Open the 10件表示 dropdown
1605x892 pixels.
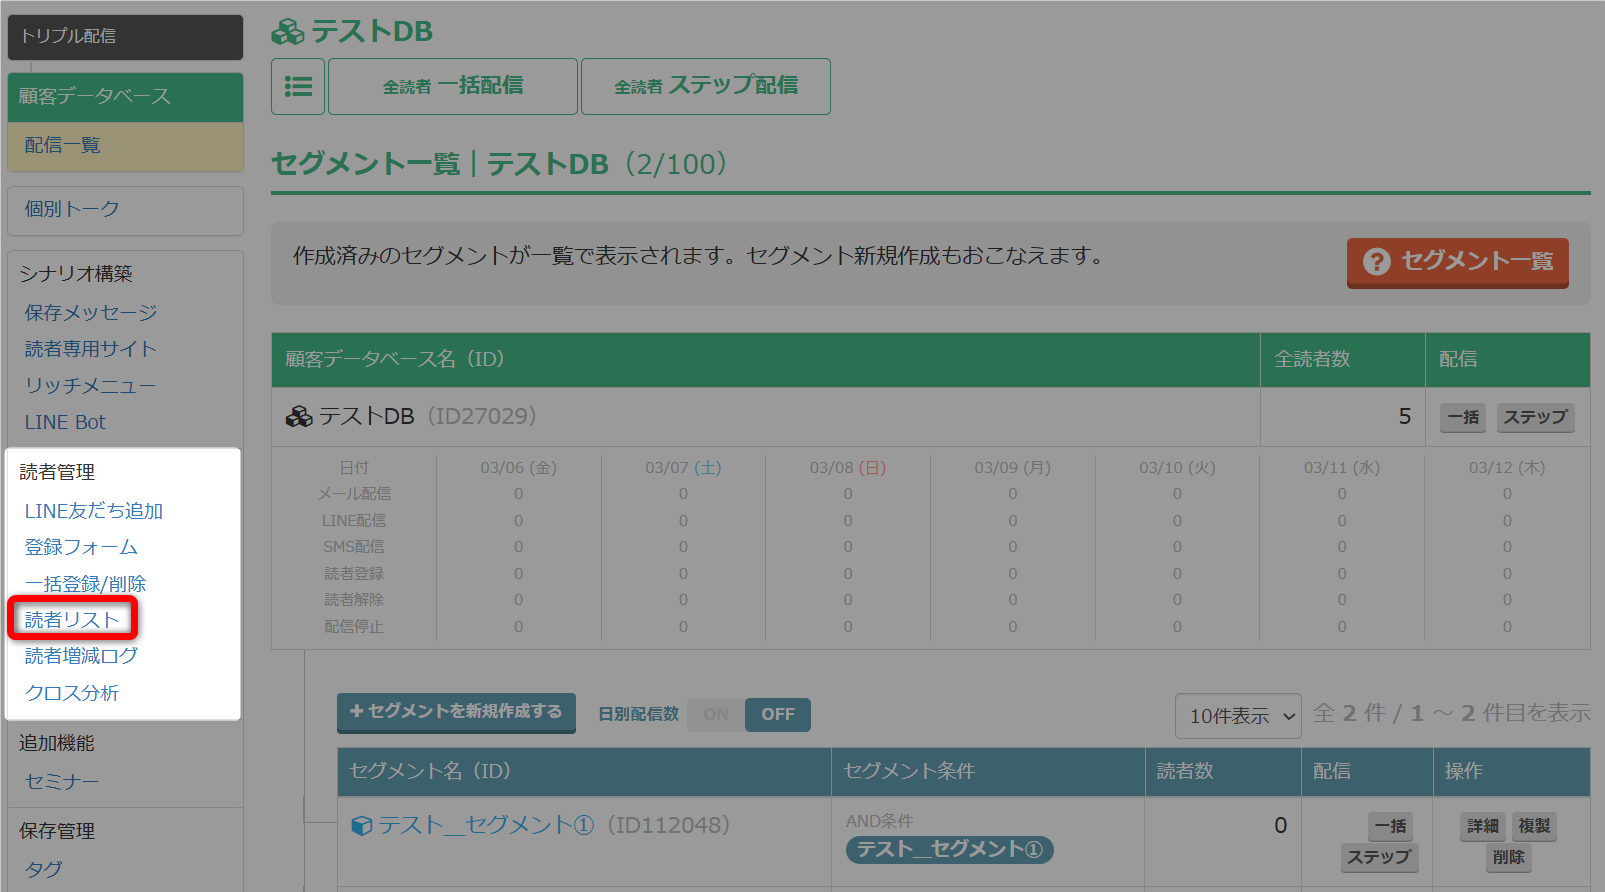1238,716
